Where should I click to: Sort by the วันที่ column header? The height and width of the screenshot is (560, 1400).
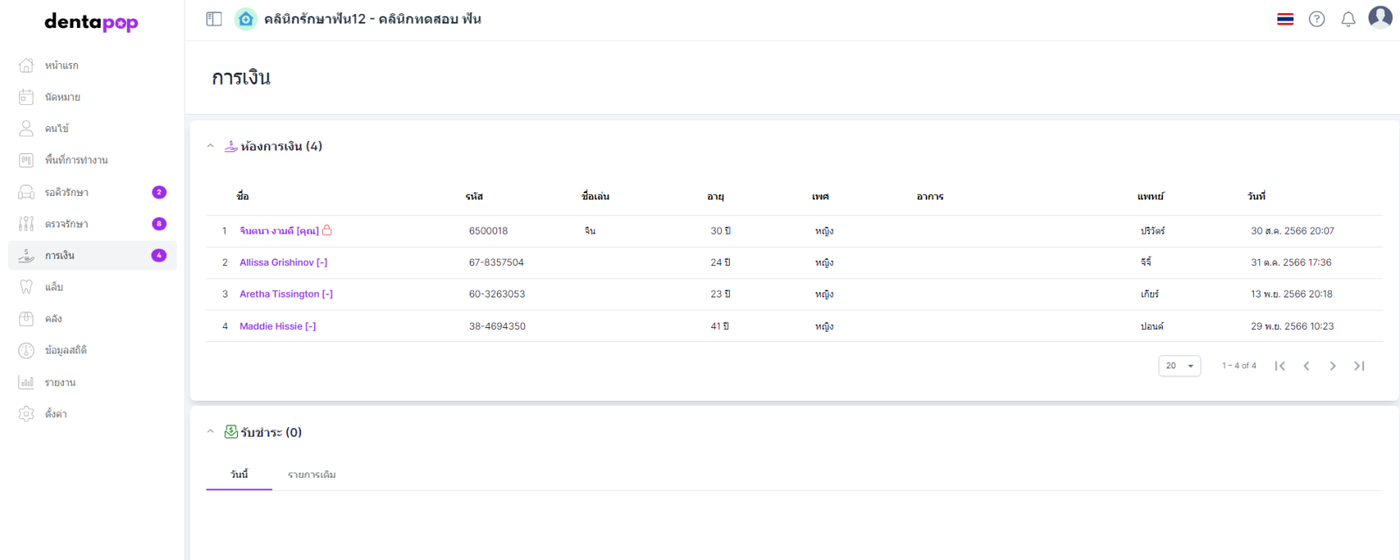(1256, 197)
